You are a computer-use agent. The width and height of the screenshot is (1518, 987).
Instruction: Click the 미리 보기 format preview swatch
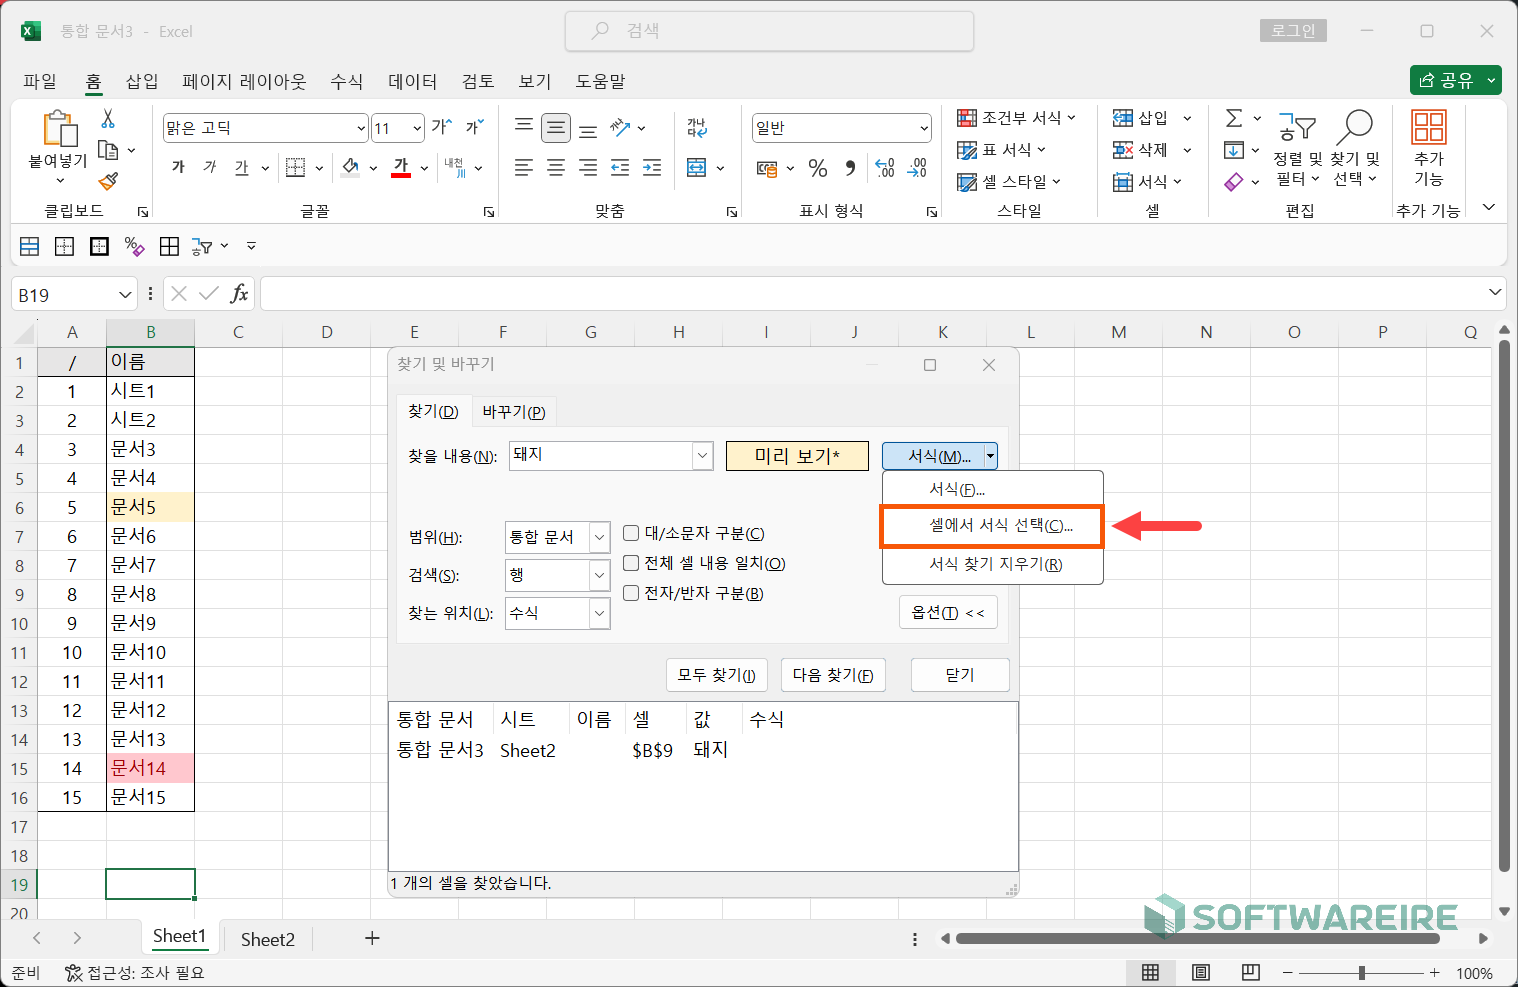click(x=797, y=456)
